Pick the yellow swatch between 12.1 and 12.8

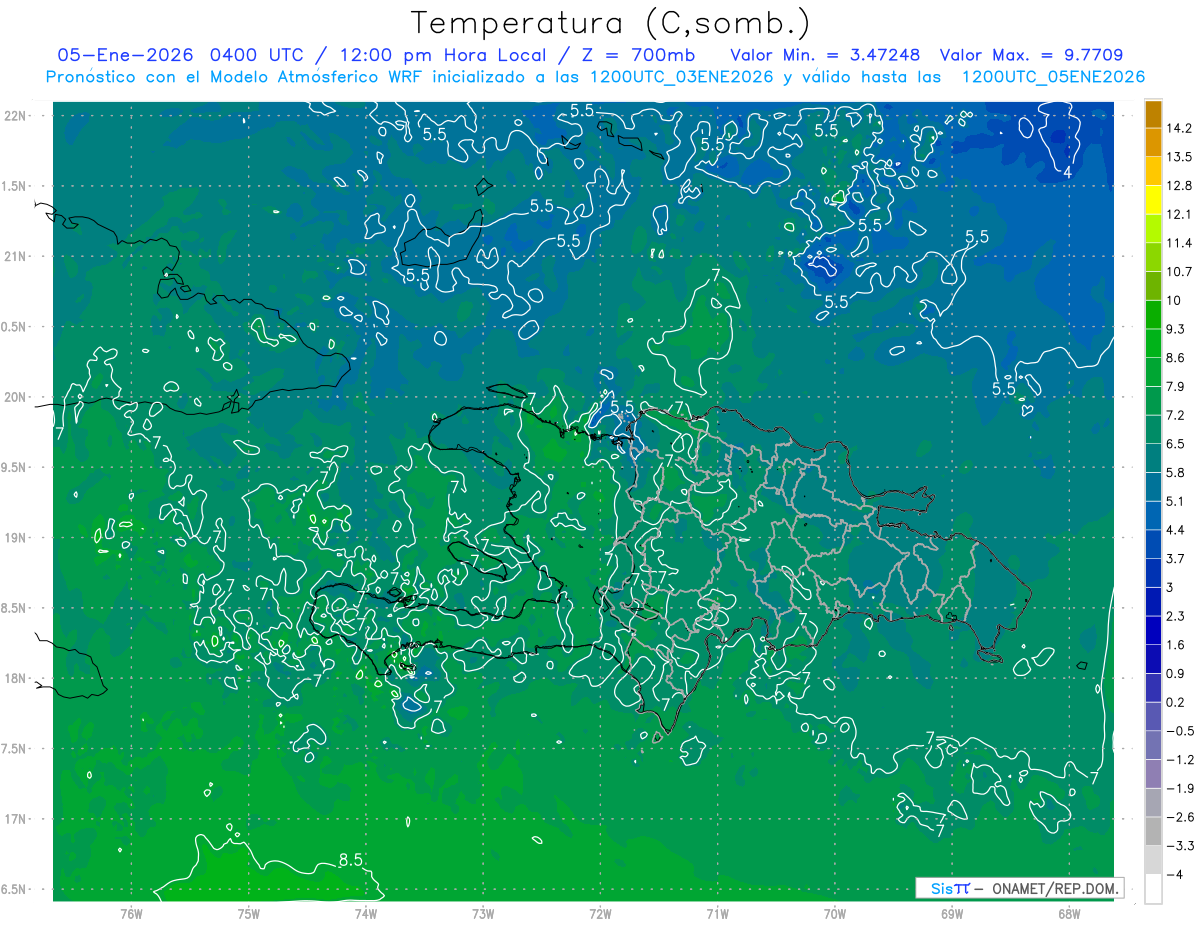click(1153, 200)
